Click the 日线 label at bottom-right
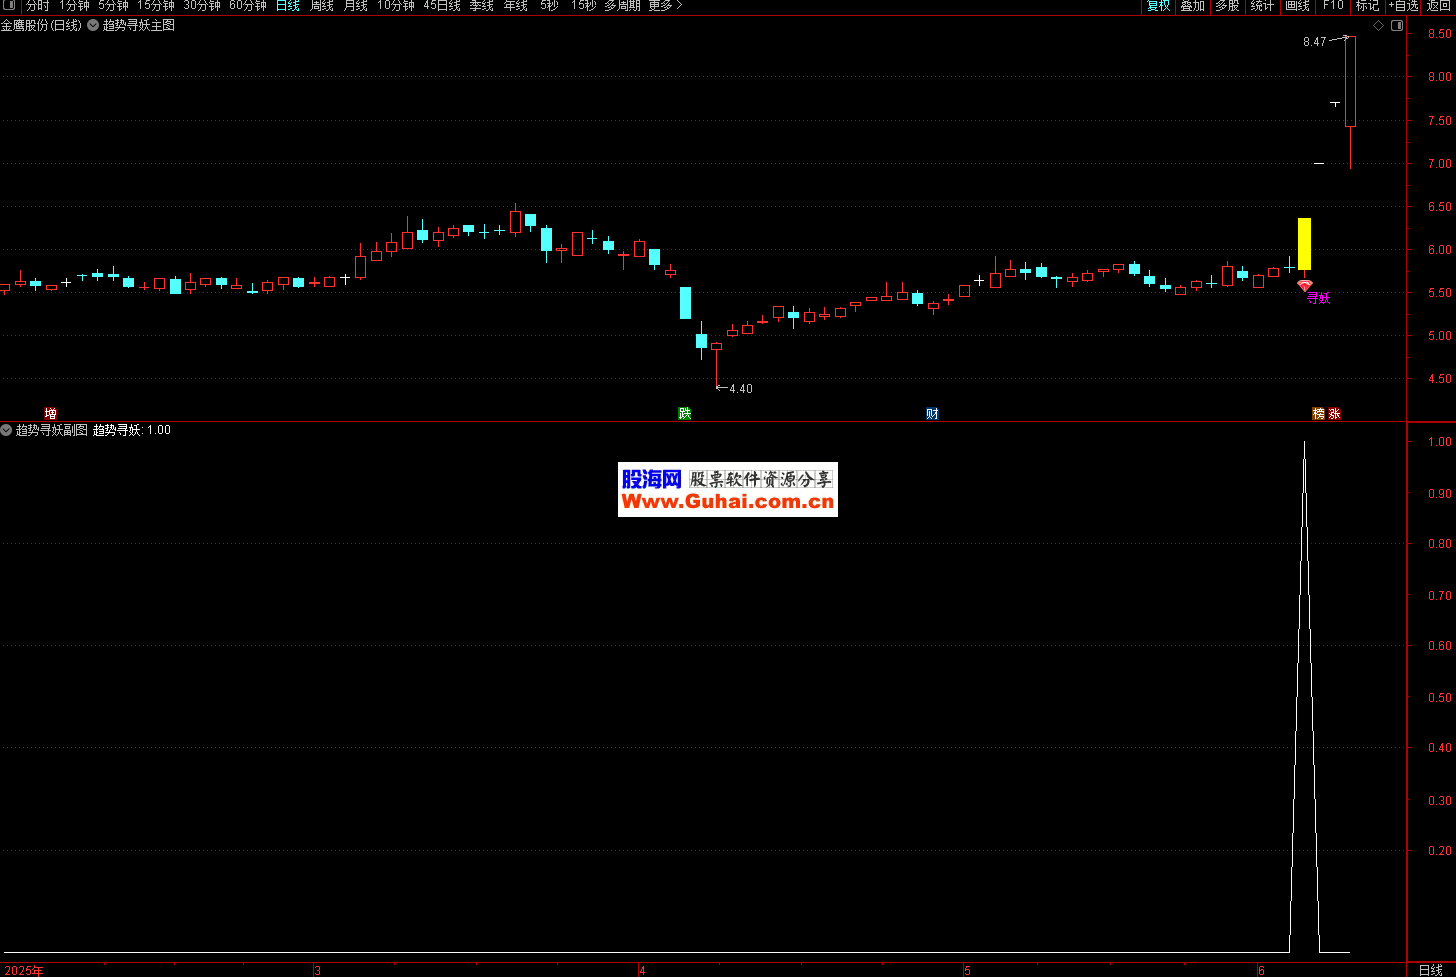Viewport: 1456px width, 977px height. click(x=1431, y=970)
